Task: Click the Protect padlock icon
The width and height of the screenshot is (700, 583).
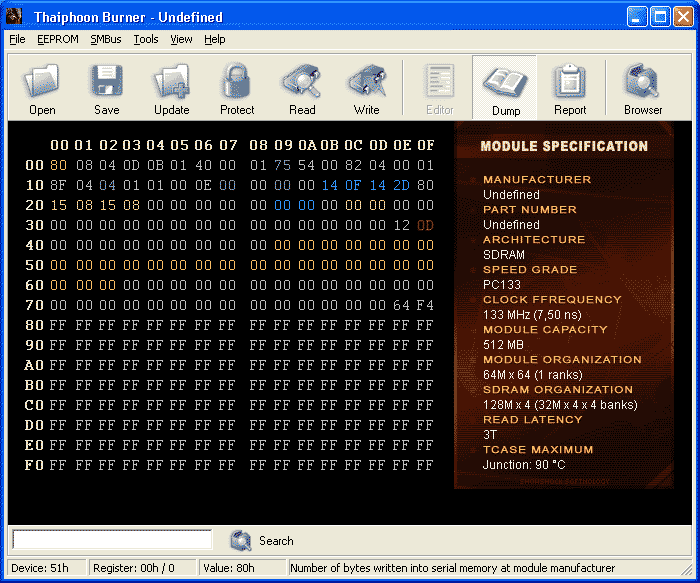Action: [236, 81]
